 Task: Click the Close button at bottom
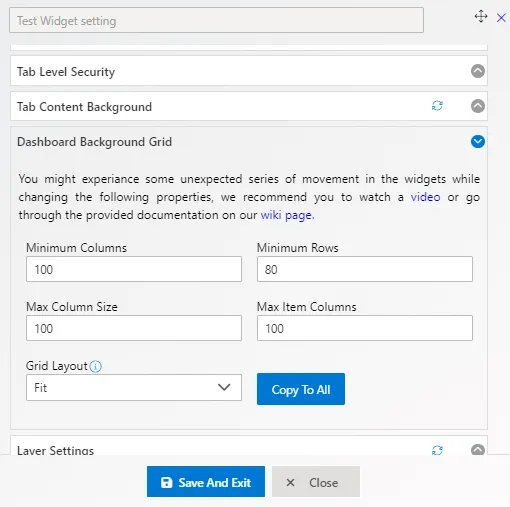tap(316, 482)
